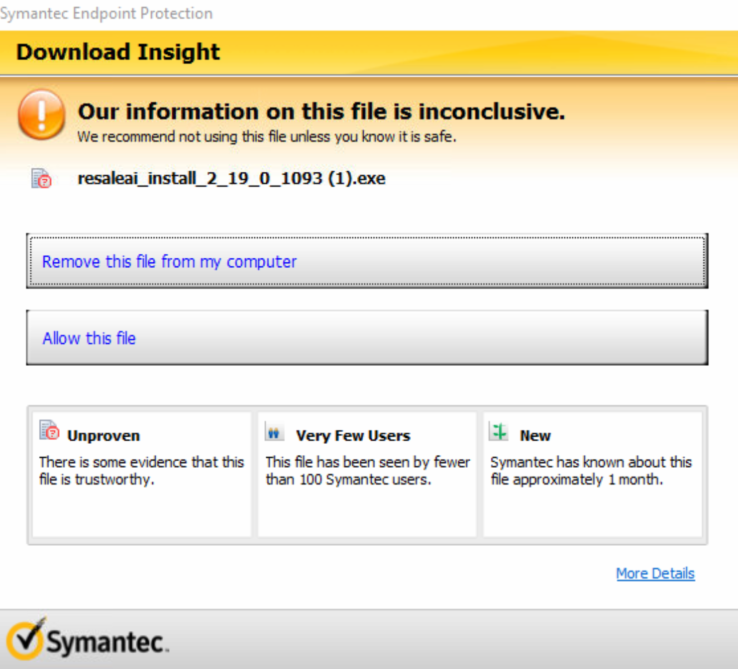Click the Symantec Endpoint Protection window title
The image size is (738, 669).
tap(106, 13)
